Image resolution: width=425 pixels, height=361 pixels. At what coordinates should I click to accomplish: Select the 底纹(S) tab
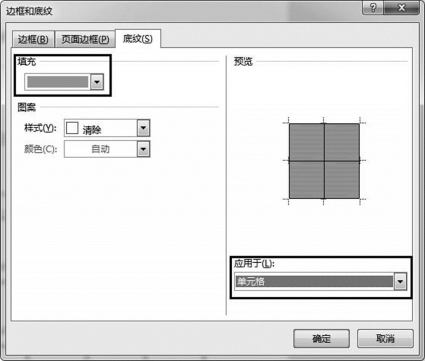[138, 39]
